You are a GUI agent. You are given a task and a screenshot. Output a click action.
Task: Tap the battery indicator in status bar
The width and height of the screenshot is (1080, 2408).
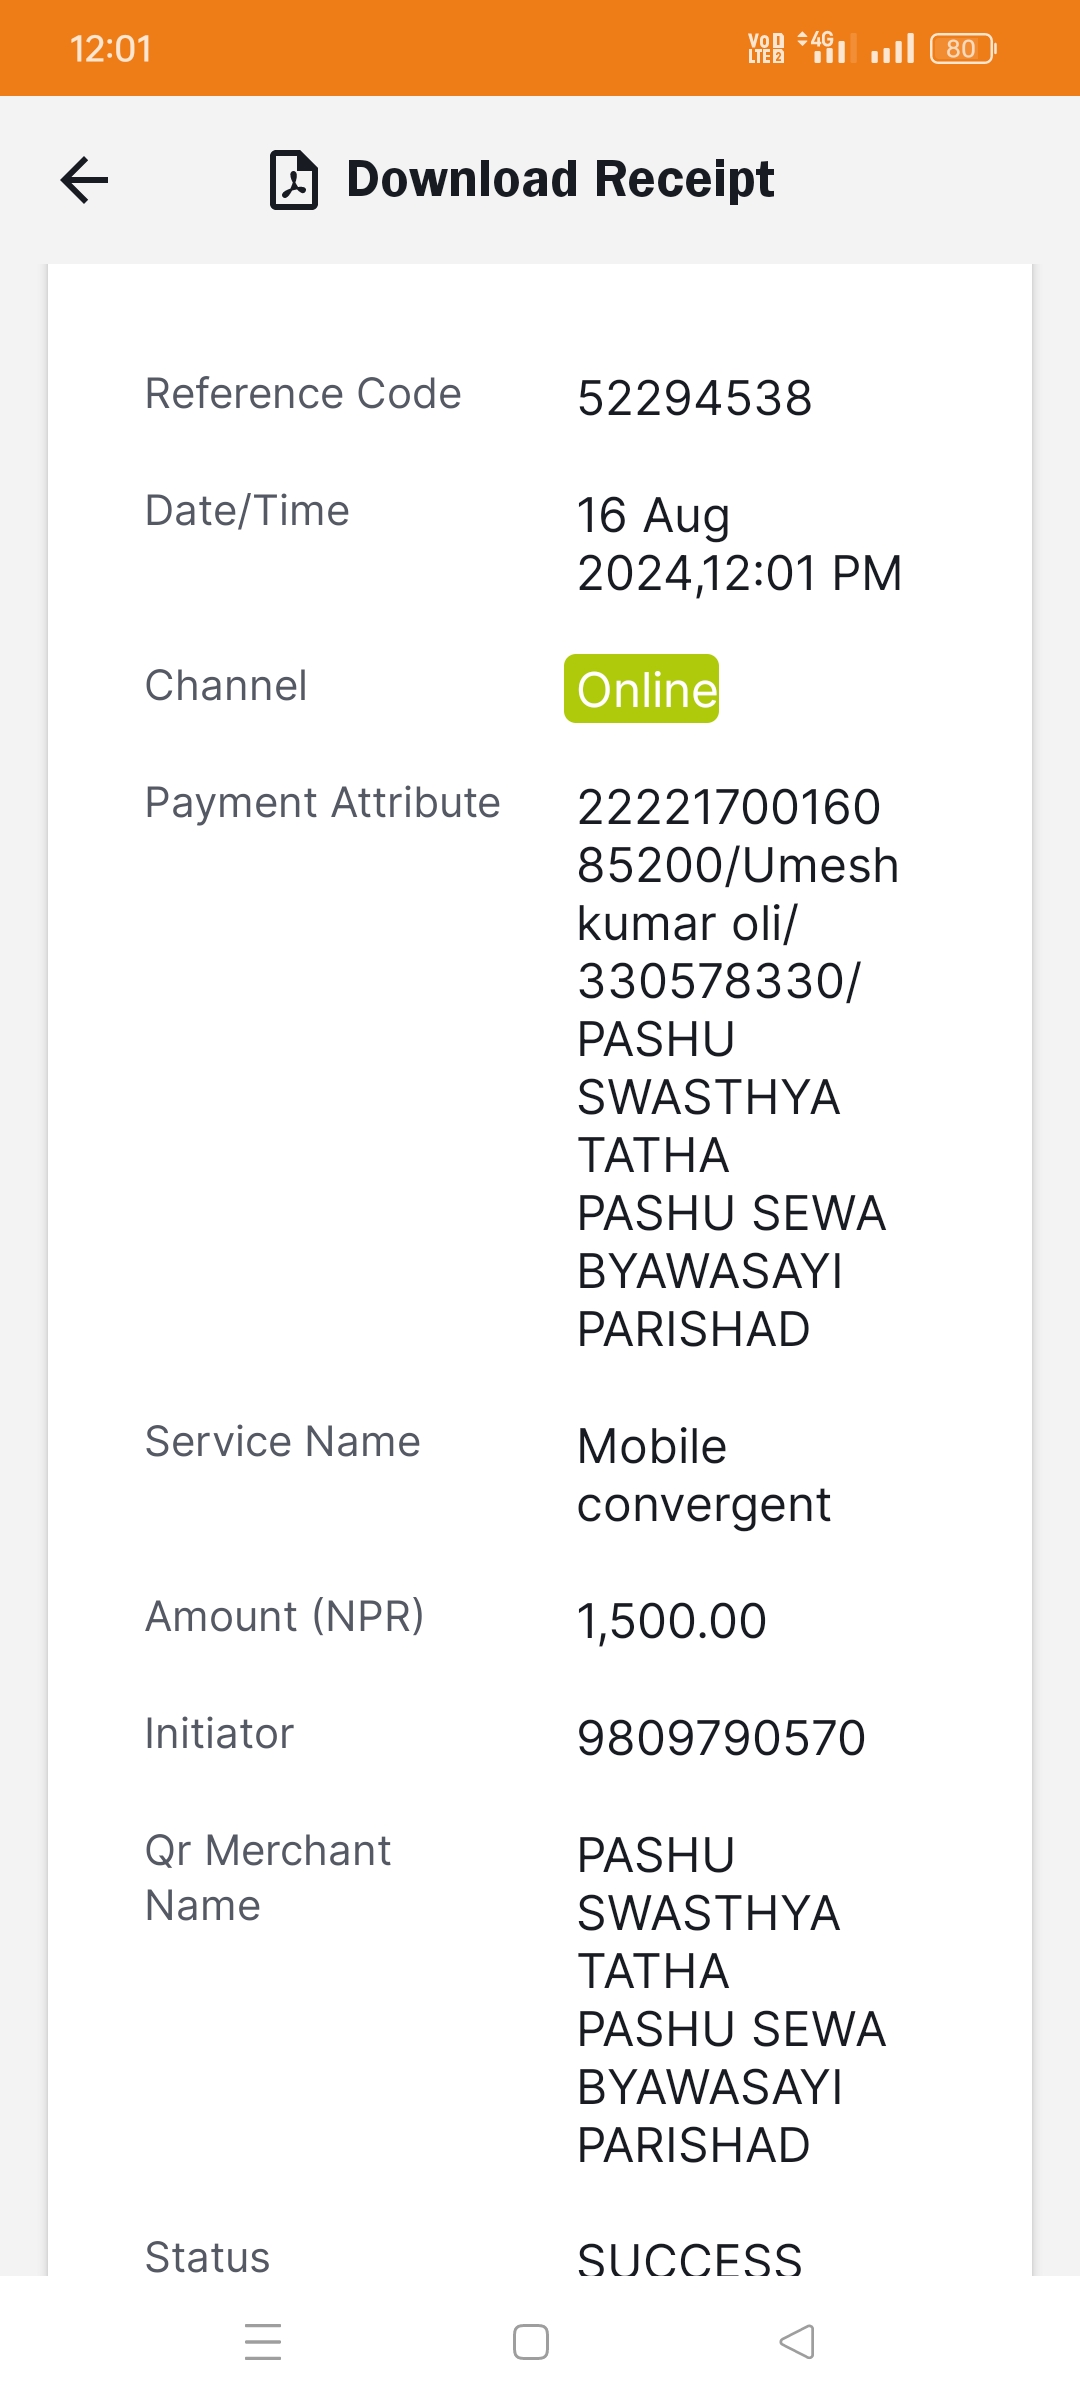click(x=963, y=48)
